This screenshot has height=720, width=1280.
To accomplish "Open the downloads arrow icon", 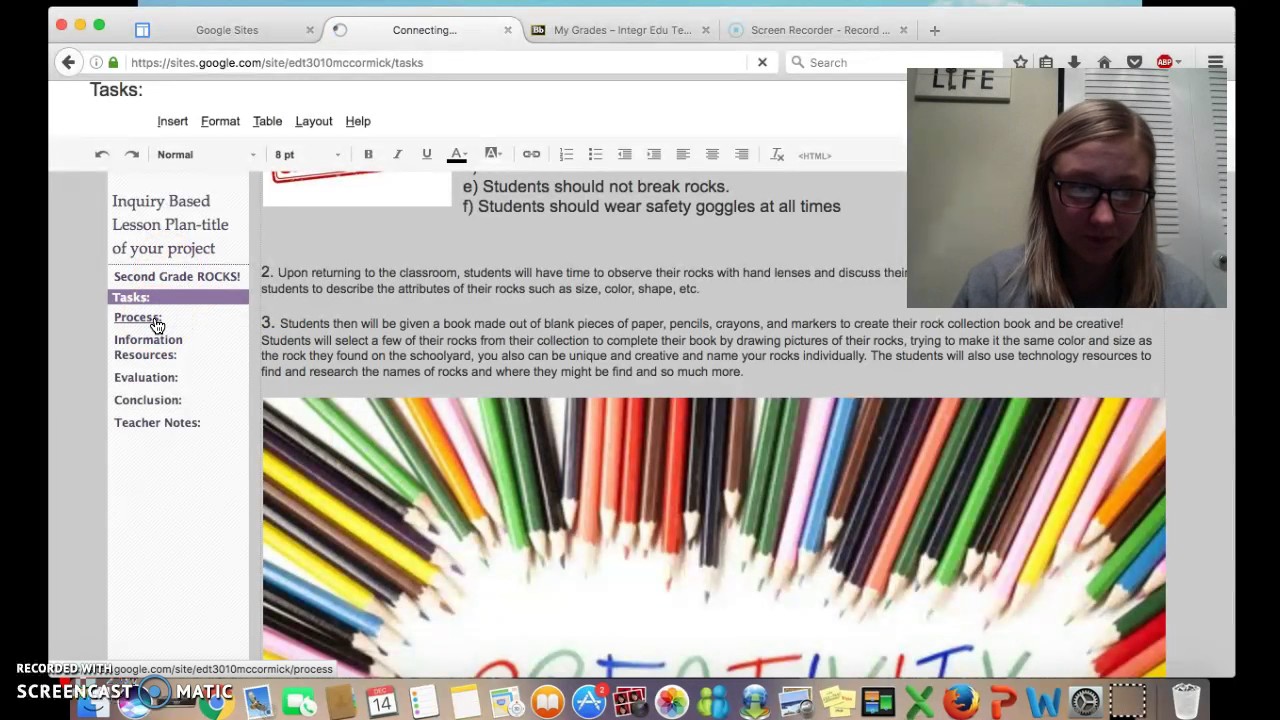I will point(1074,62).
